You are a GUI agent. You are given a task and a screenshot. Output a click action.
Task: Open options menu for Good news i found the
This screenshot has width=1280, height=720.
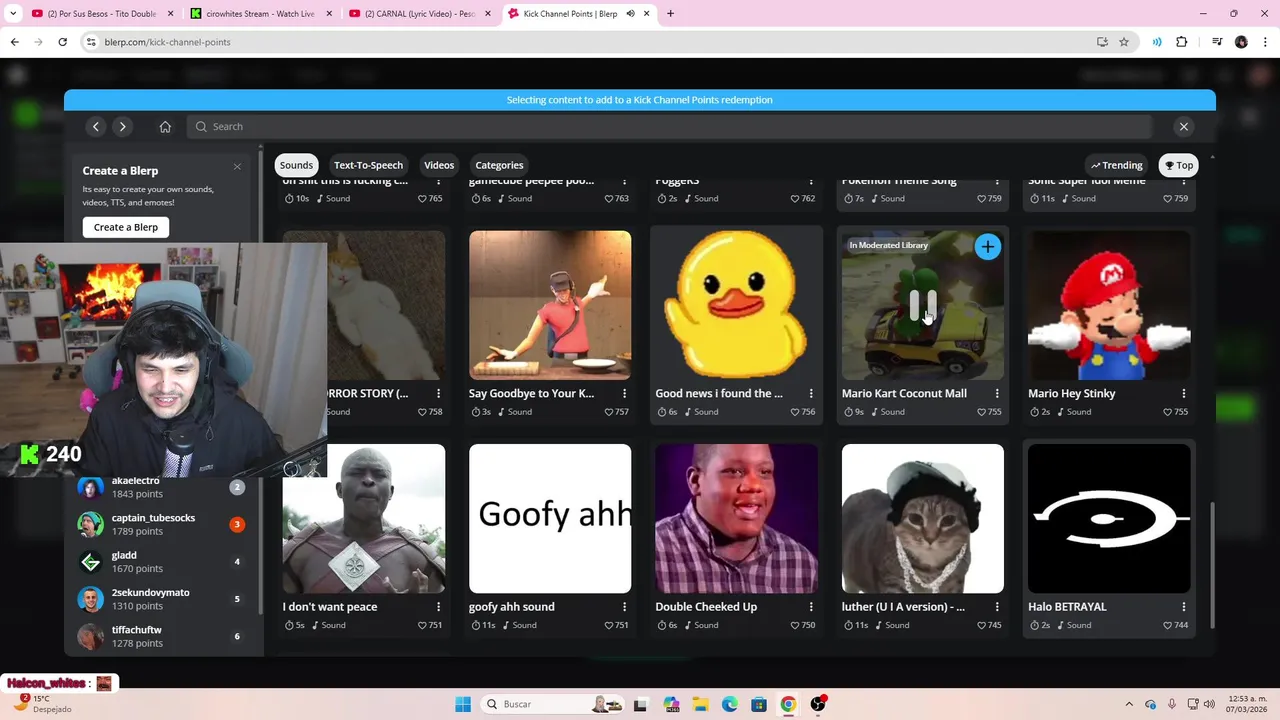click(x=811, y=394)
